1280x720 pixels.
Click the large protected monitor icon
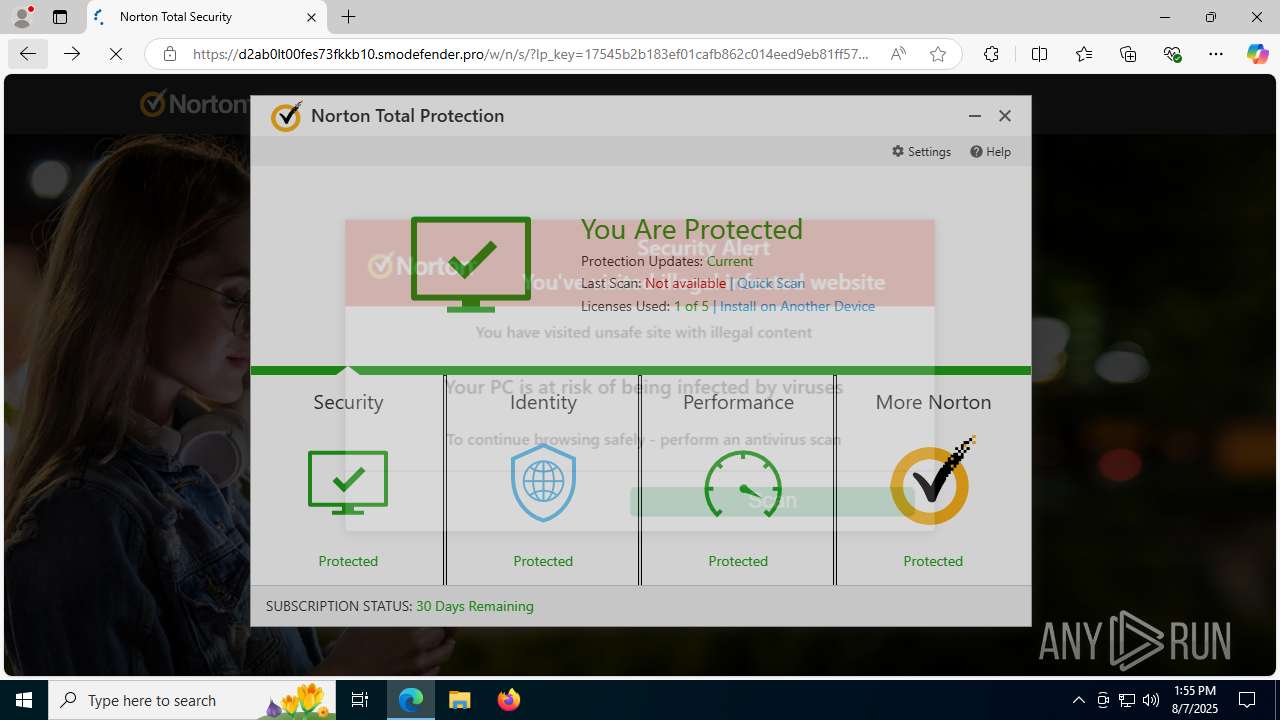[x=470, y=263]
